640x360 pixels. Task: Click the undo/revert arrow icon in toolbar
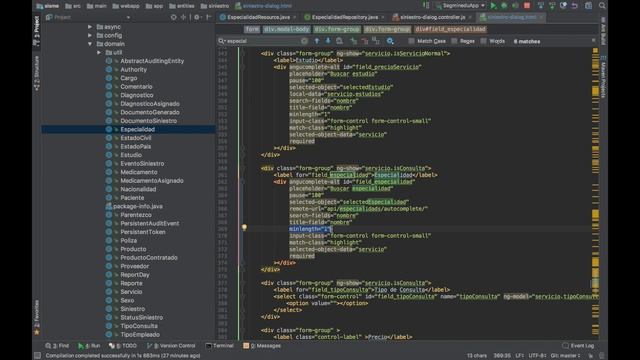coord(575,6)
